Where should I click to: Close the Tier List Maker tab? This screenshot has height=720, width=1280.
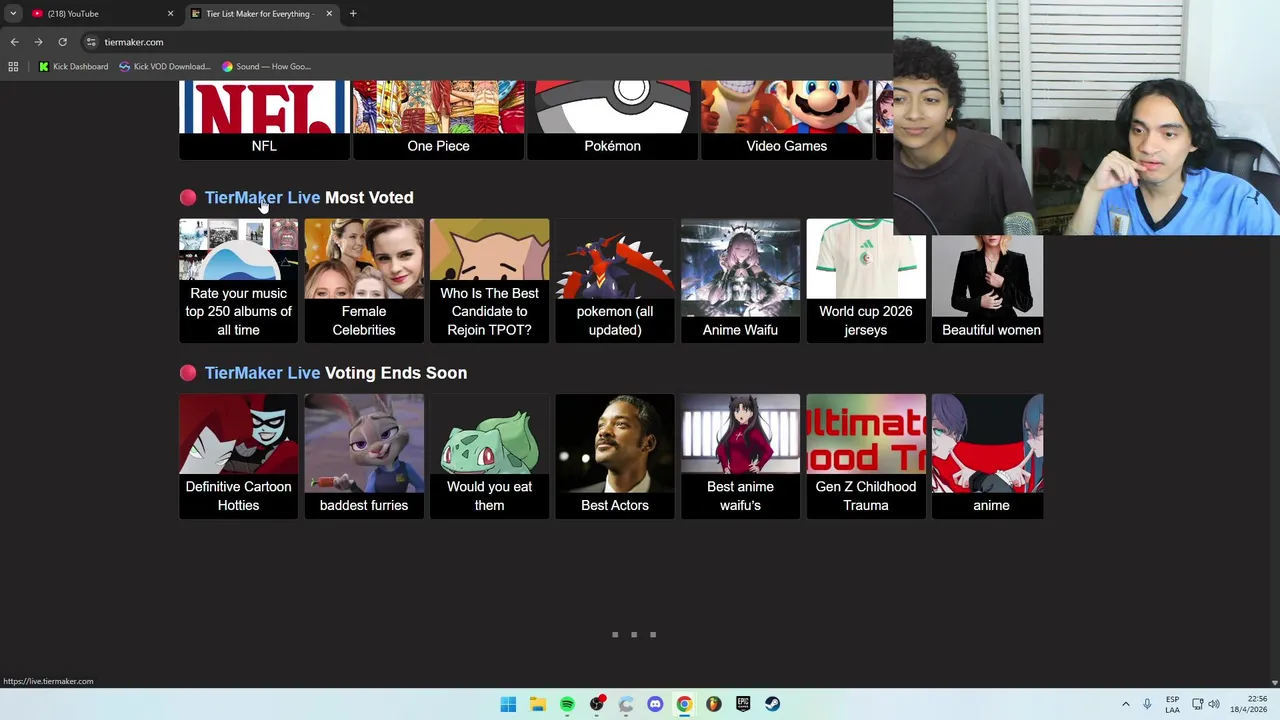pos(329,14)
